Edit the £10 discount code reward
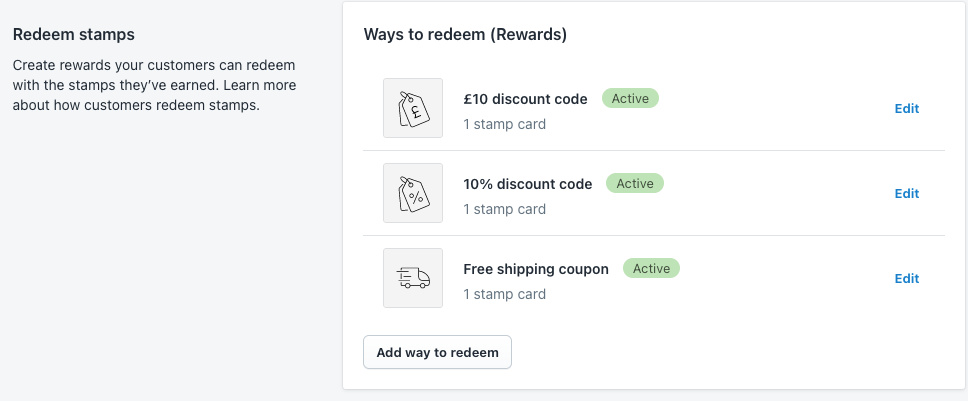 click(907, 109)
